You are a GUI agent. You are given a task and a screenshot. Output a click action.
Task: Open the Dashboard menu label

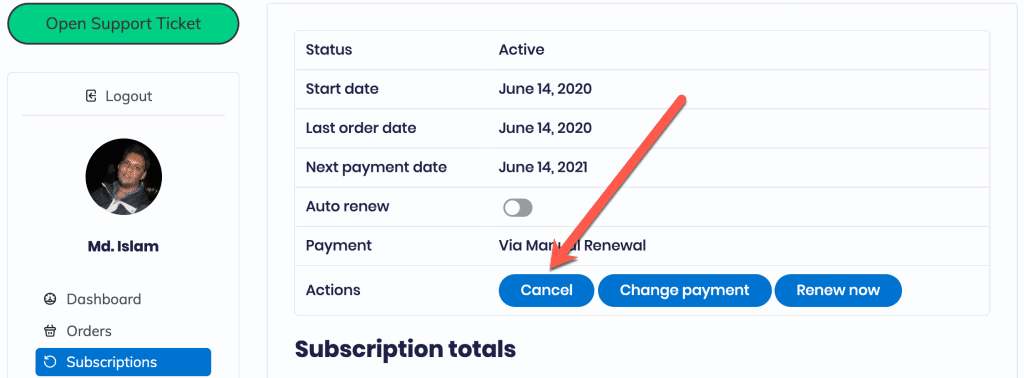[x=104, y=300]
